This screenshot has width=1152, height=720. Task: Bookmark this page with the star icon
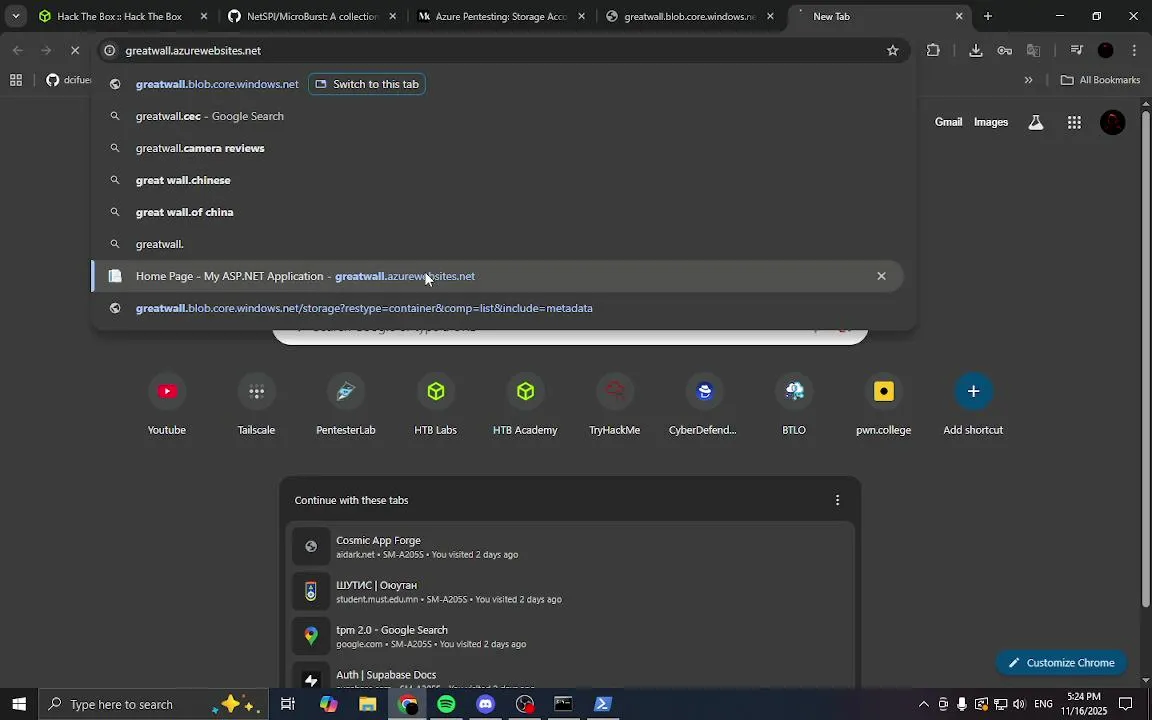coord(893,51)
